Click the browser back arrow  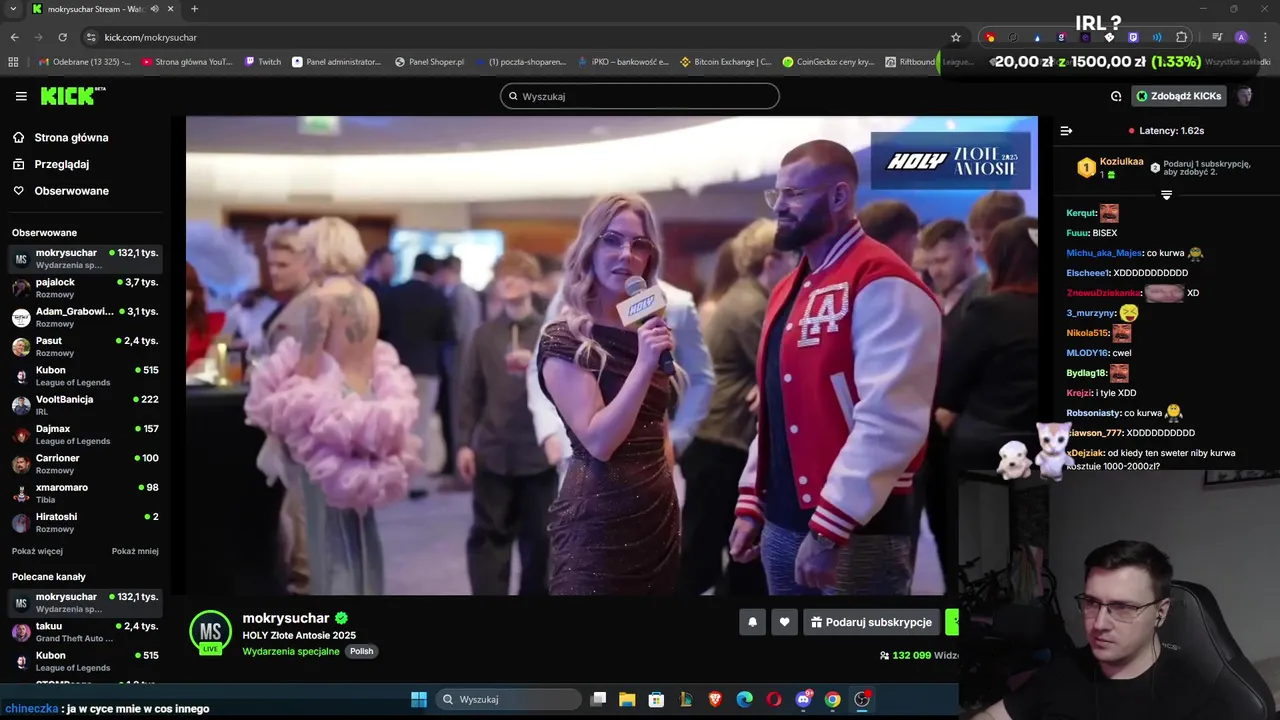click(x=14, y=37)
